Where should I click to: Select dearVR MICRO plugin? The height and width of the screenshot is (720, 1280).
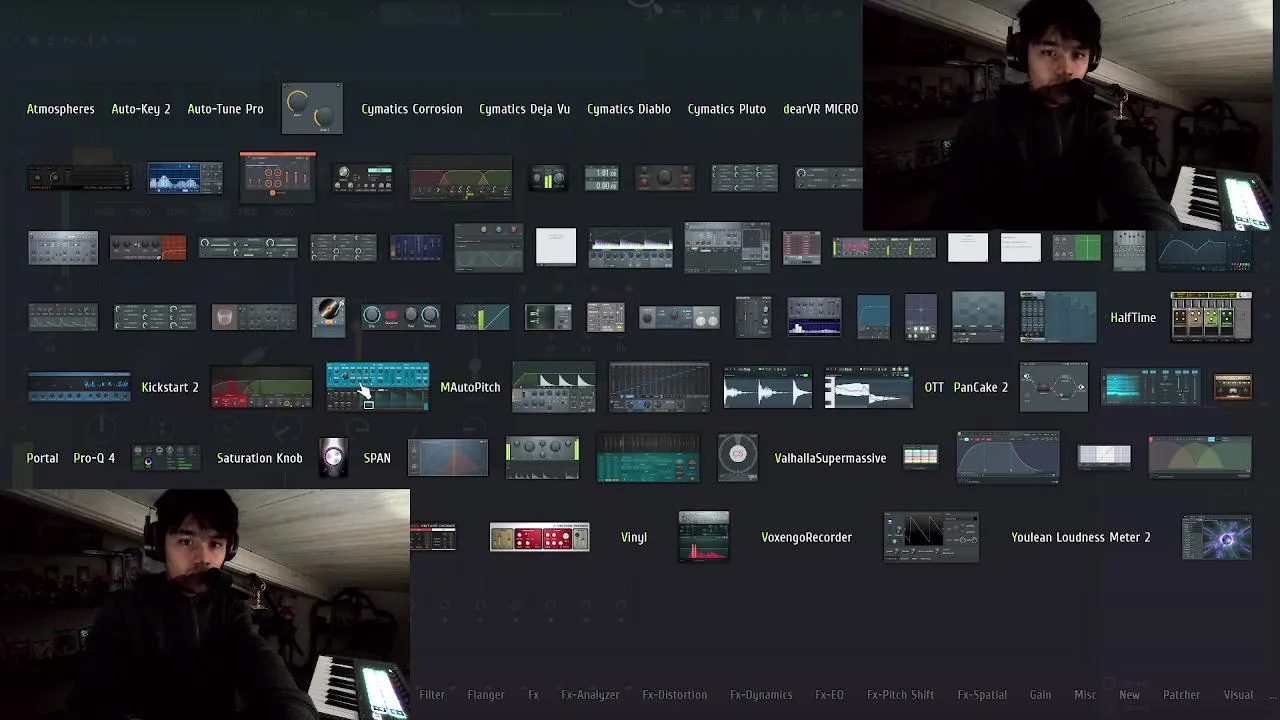(x=821, y=109)
